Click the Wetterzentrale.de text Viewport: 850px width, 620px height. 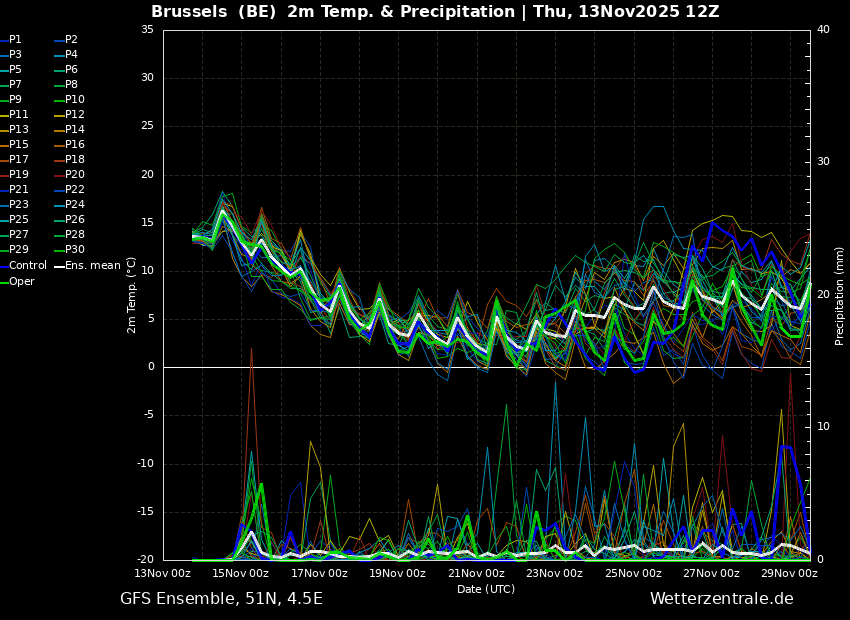[x=722, y=599]
